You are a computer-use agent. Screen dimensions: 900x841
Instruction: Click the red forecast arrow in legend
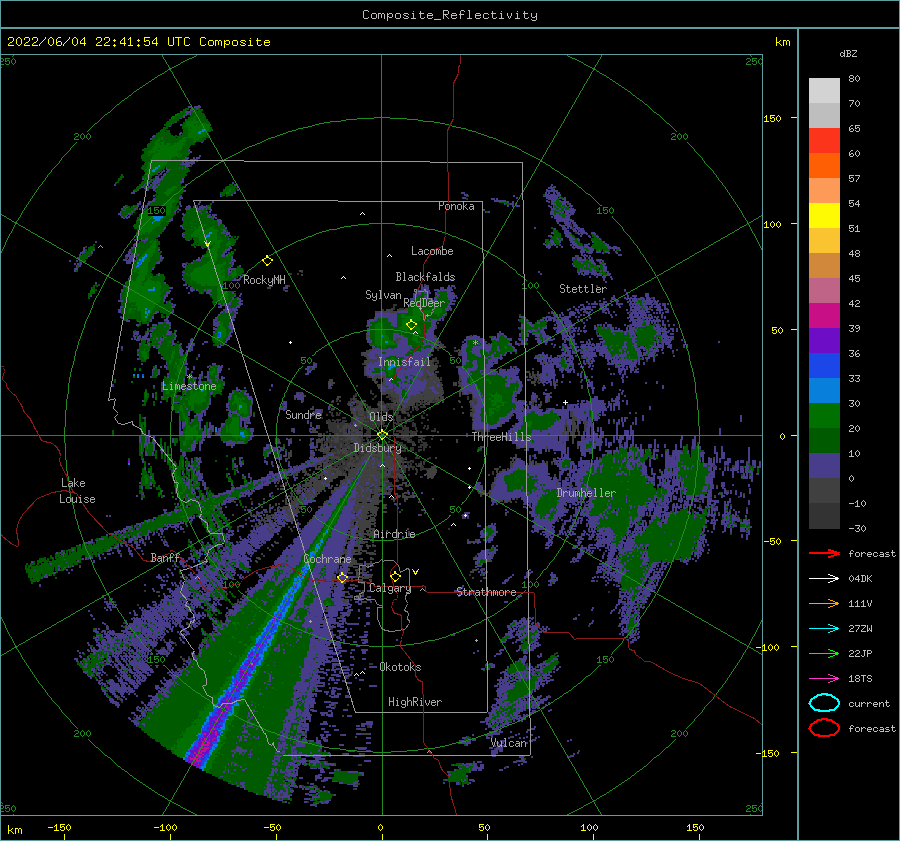[x=824, y=553]
